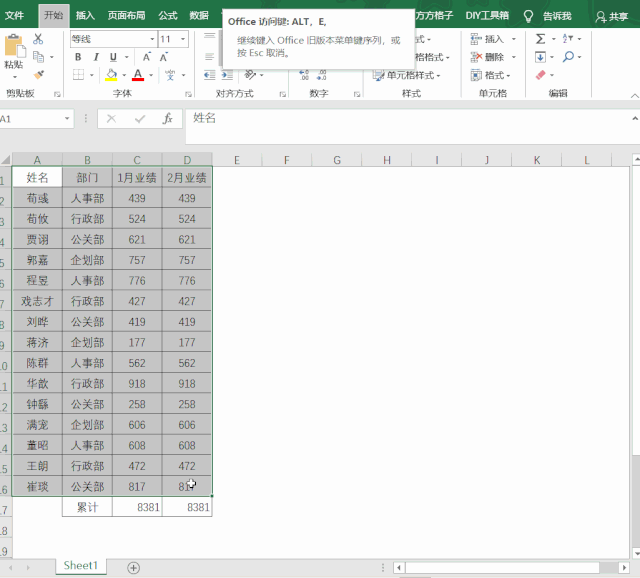Image resolution: width=640 pixels, height=578 pixels.
Task: Select the Format Painter brush
Action: [38, 74]
